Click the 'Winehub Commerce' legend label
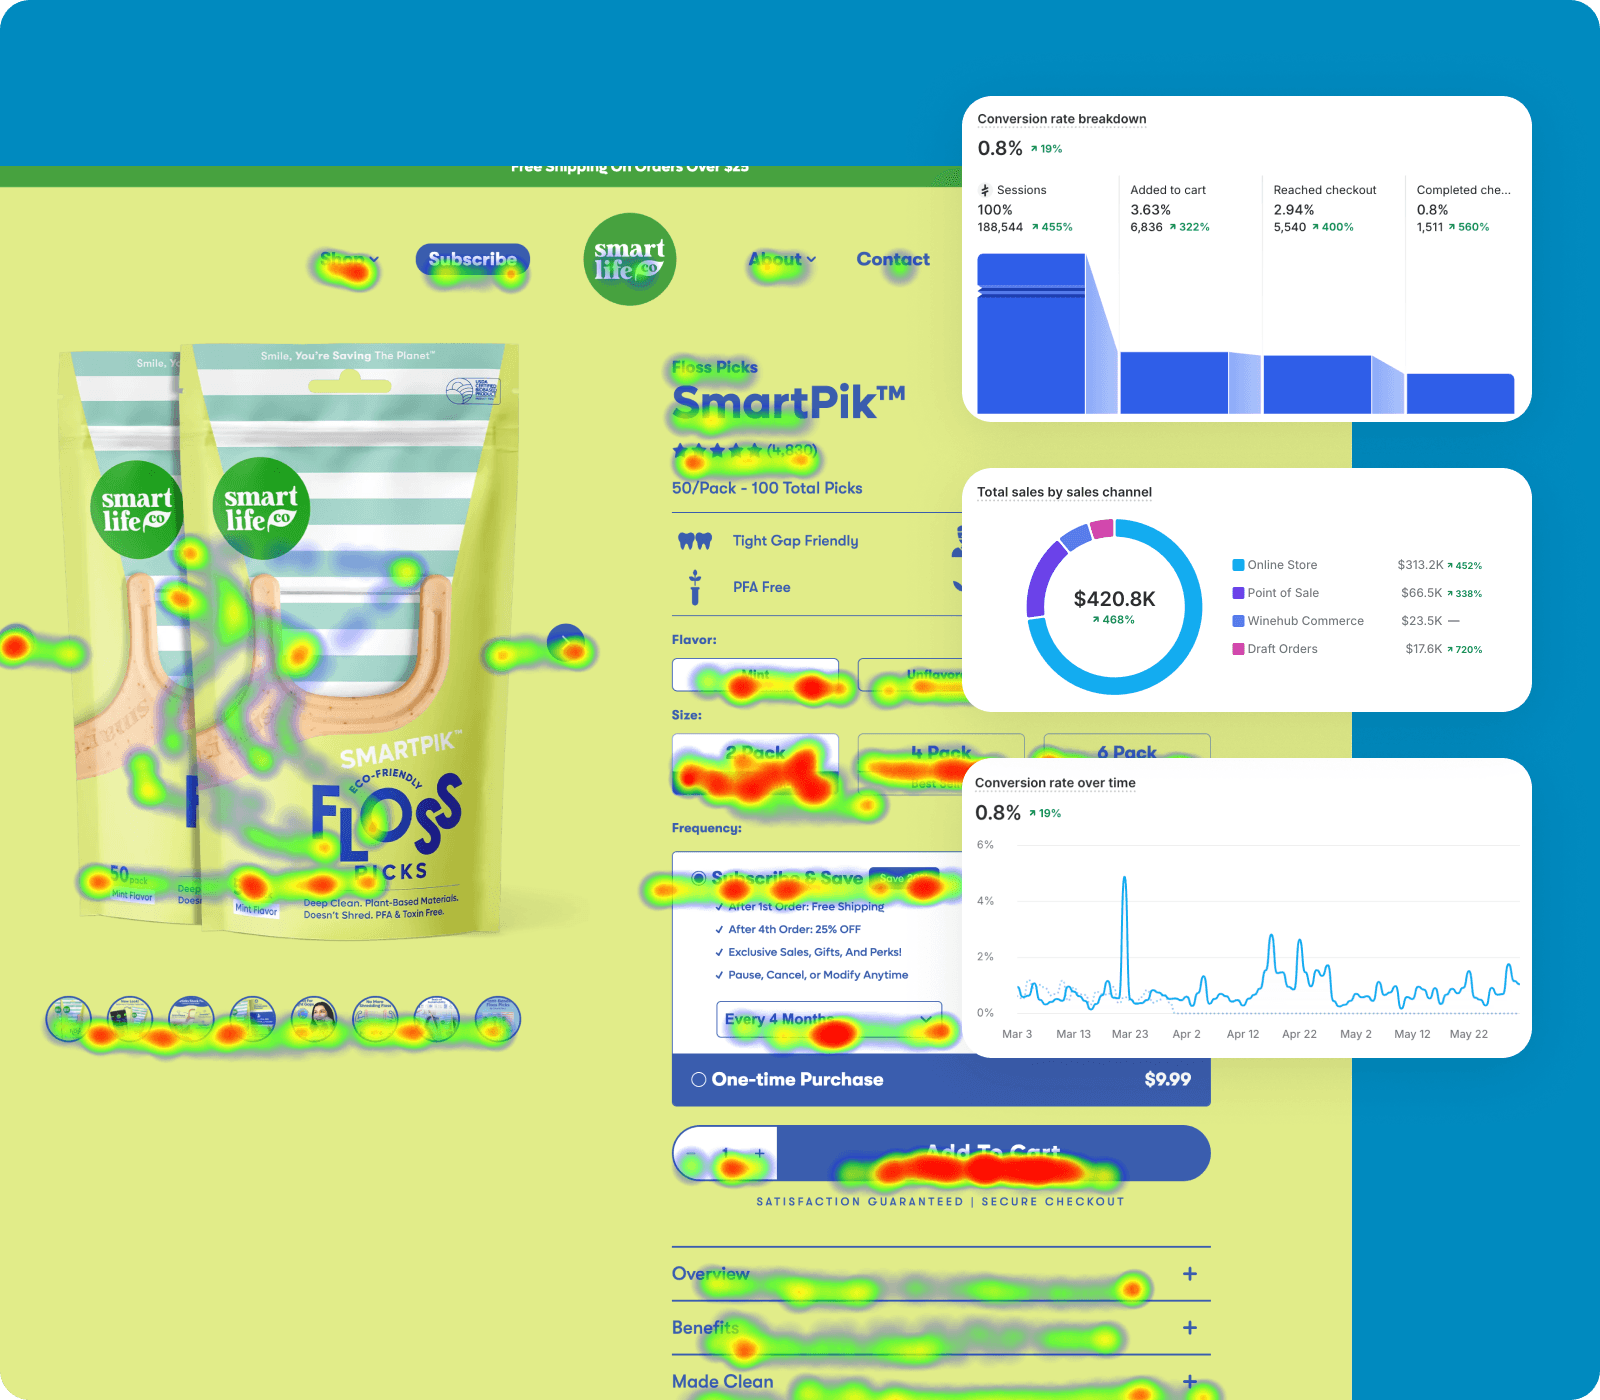 (x=1305, y=621)
